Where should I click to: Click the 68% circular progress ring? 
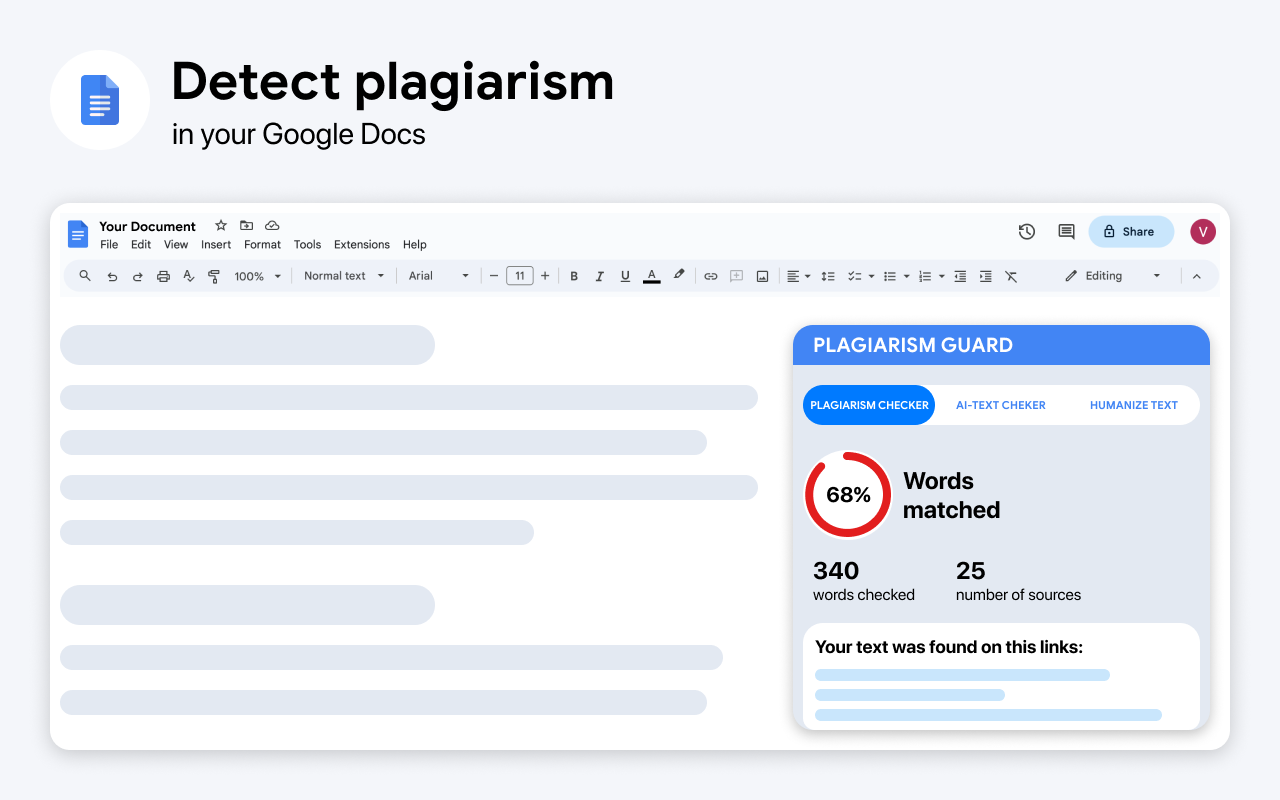[848, 495]
